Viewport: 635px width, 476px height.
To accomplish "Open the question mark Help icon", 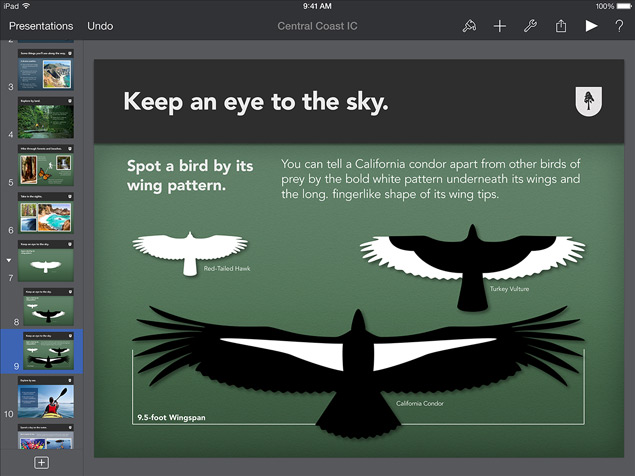I will [x=619, y=26].
